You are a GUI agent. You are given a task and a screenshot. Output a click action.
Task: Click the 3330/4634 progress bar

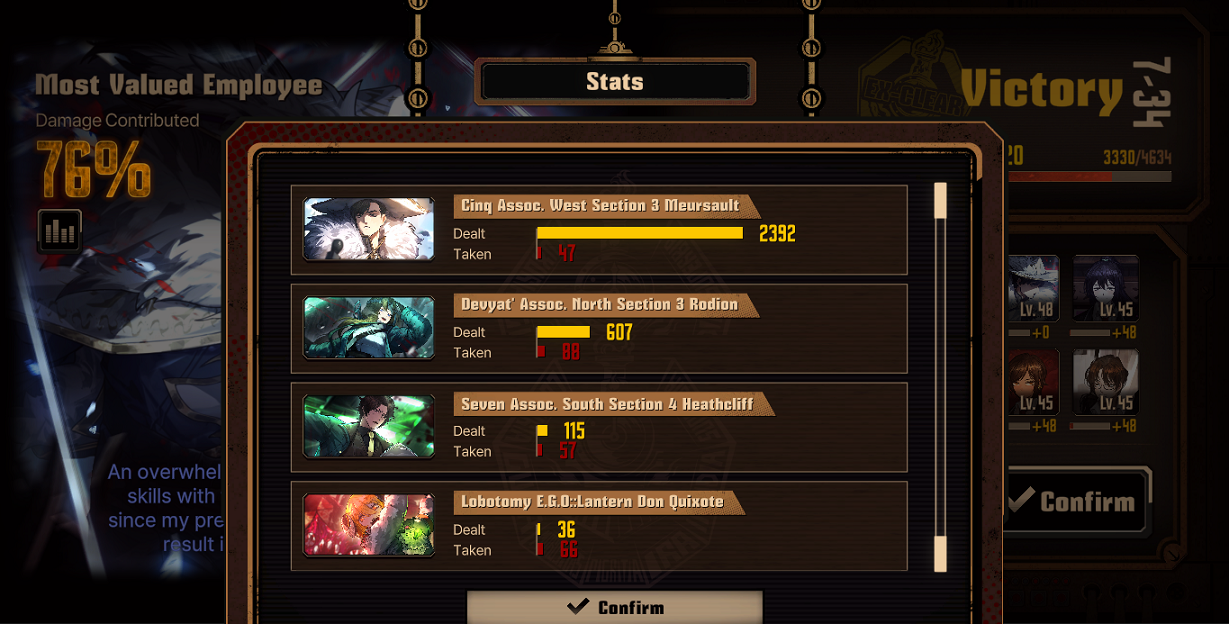point(1090,177)
